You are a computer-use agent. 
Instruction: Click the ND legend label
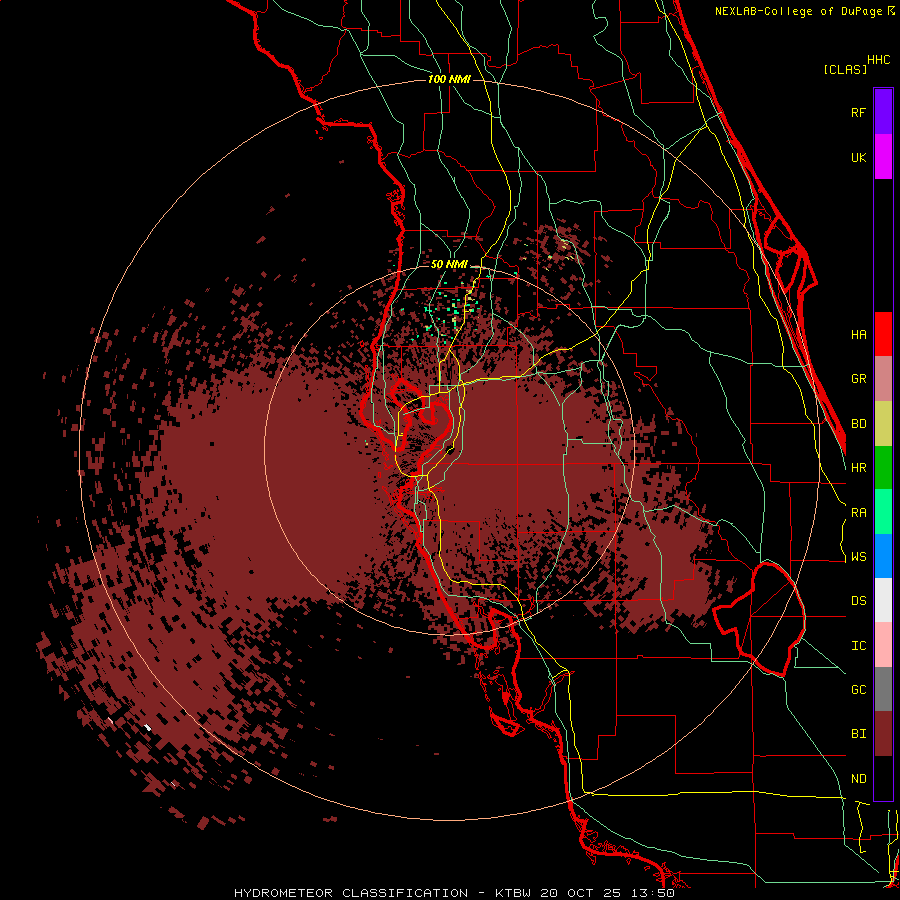coord(858,779)
